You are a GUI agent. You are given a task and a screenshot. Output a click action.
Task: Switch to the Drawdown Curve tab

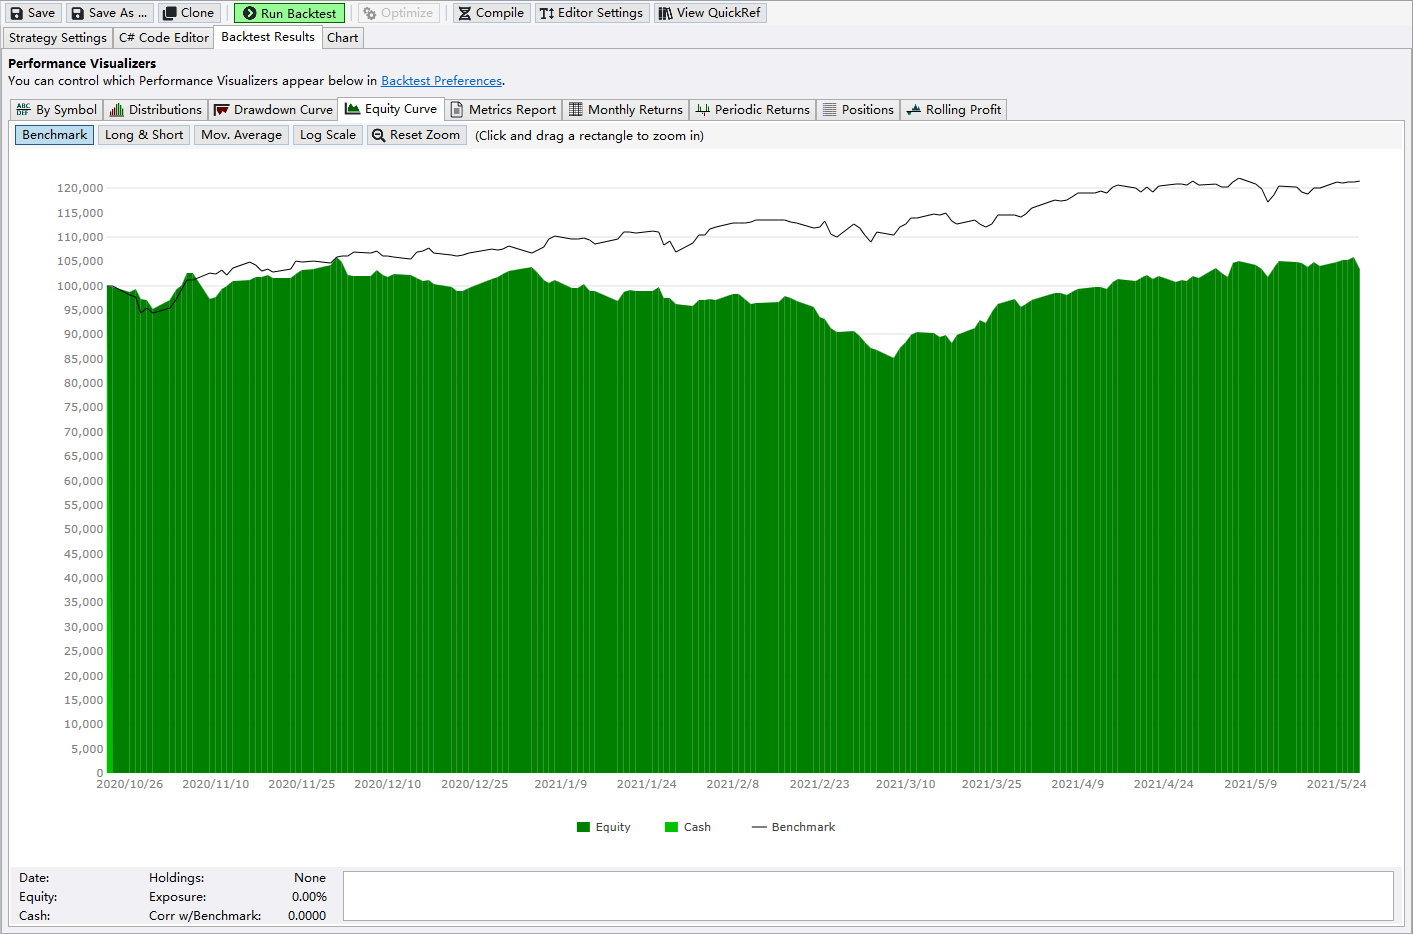[274, 110]
